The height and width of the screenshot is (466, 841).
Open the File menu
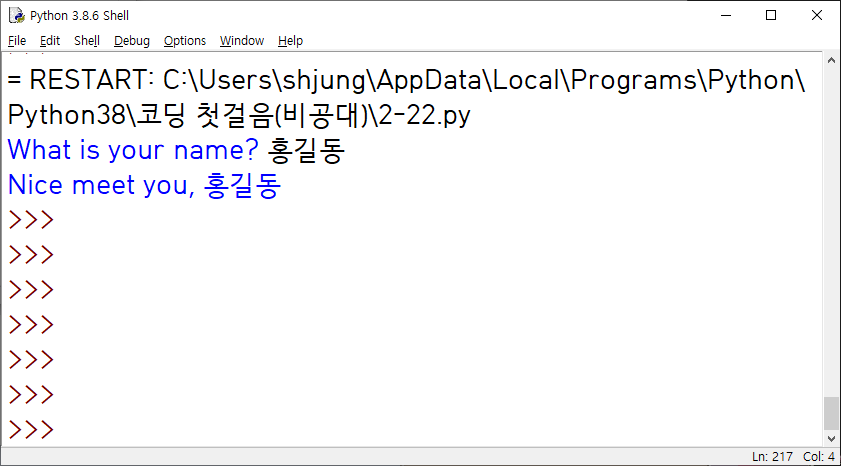[17, 41]
